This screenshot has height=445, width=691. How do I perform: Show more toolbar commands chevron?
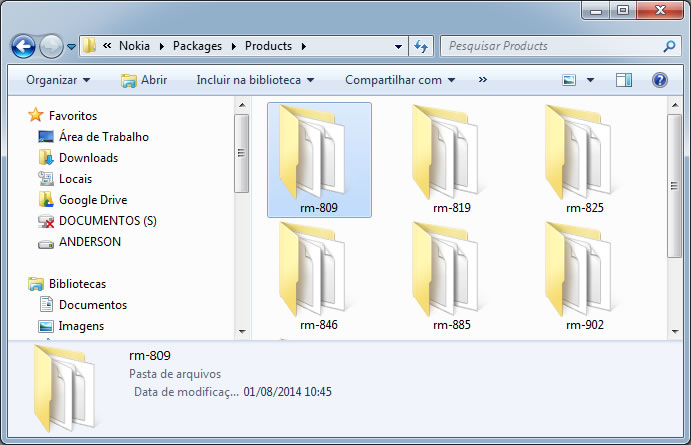pyautogui.click(x=483, y=80)
